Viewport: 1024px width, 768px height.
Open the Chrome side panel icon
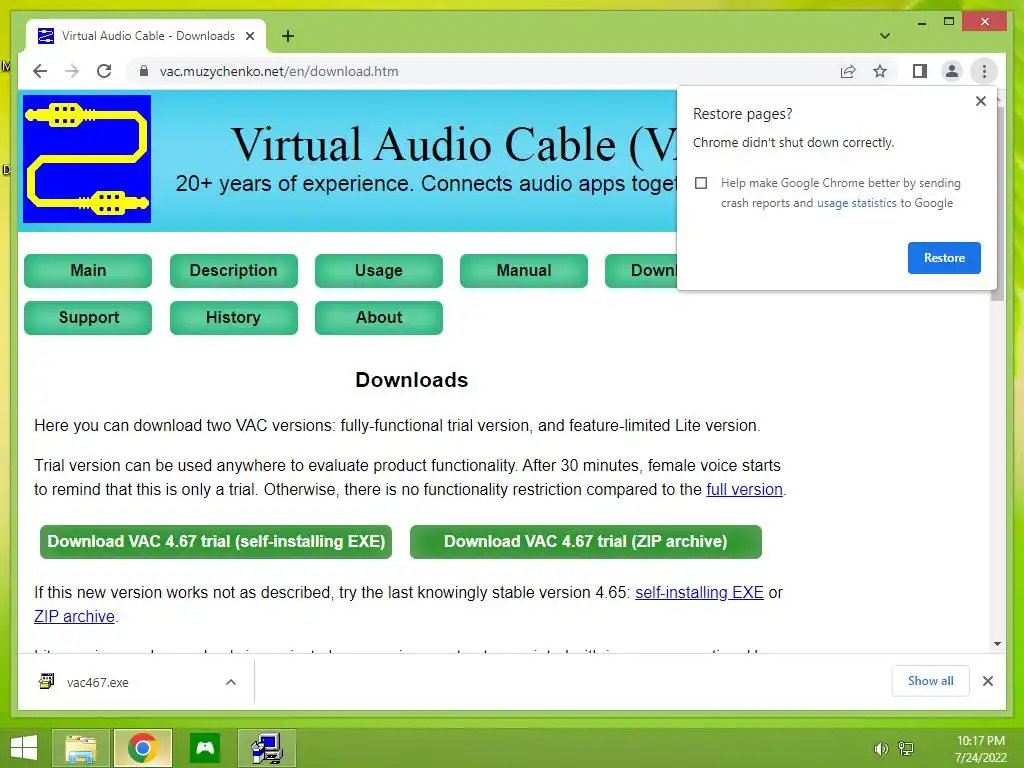click(x=920, y=71)
